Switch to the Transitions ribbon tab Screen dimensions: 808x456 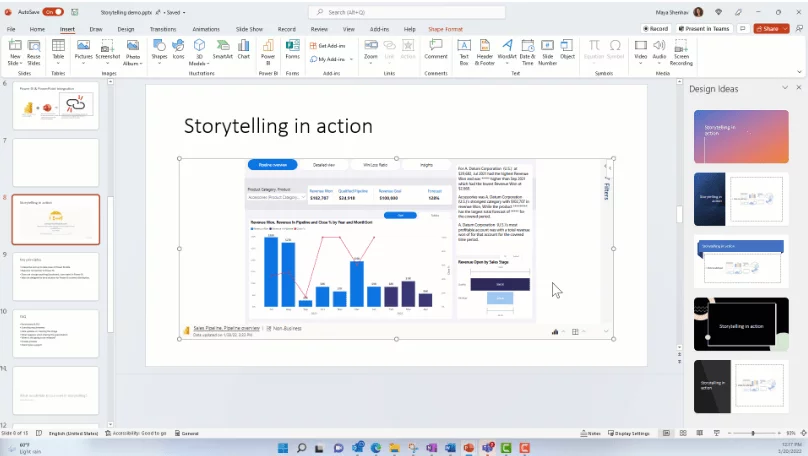coord(162,29)
